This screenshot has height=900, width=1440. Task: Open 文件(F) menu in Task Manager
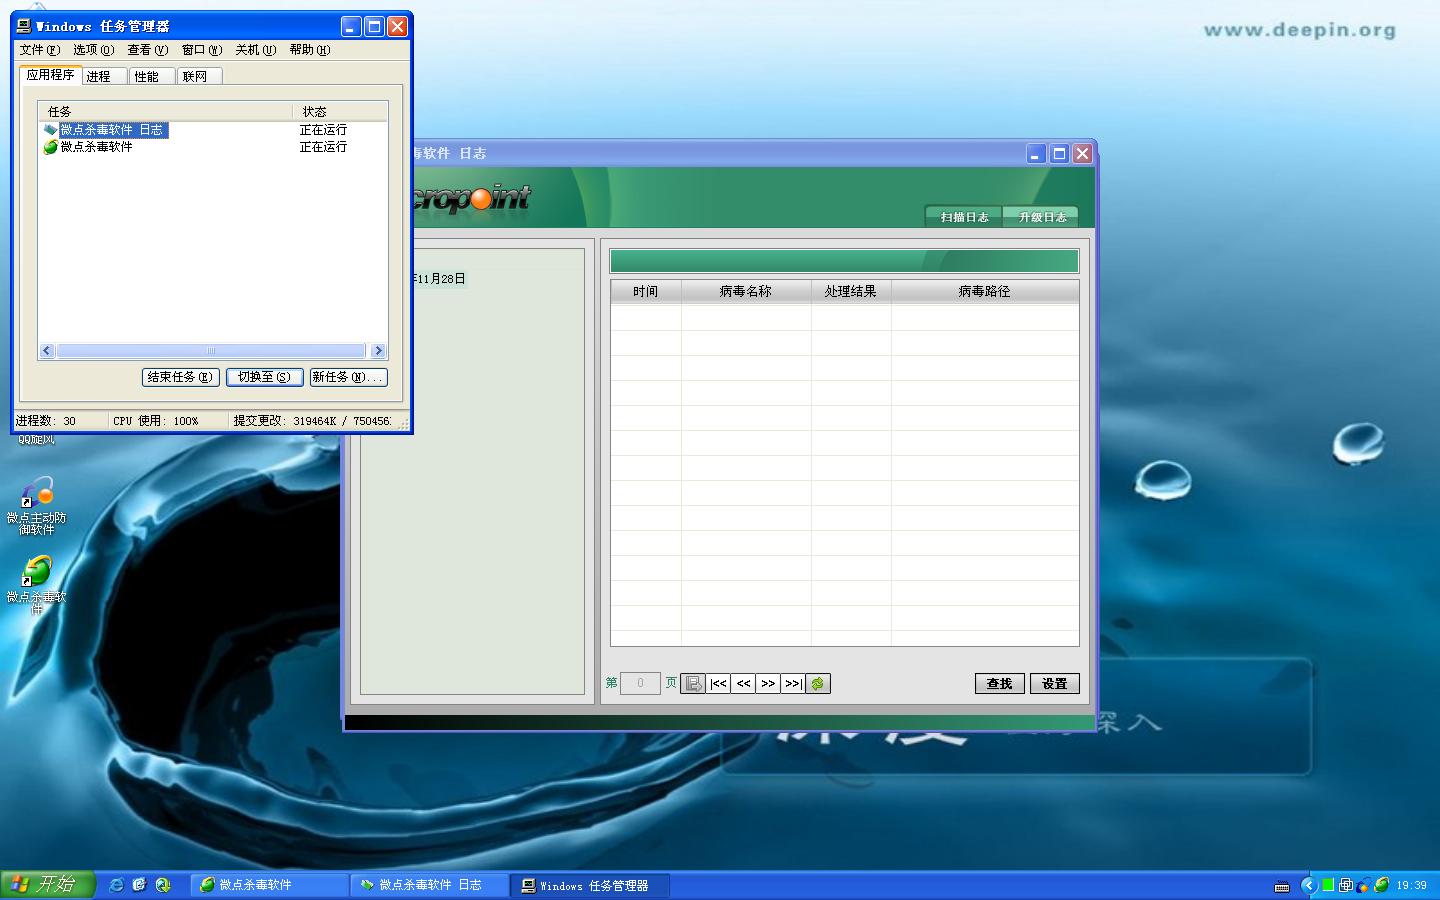point(40,50)
